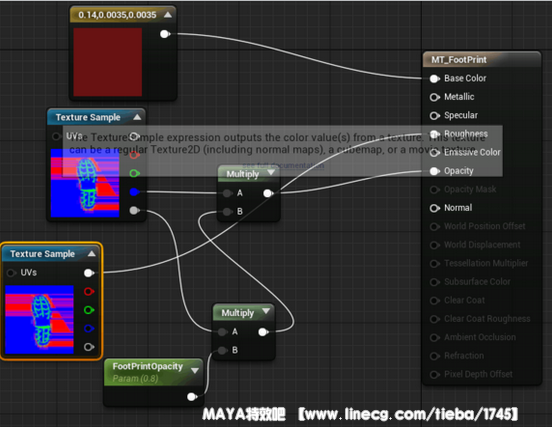552x431 pixels.
Task: Click lower Texture Sample's red output pin
Action: (x=88, y=292)
